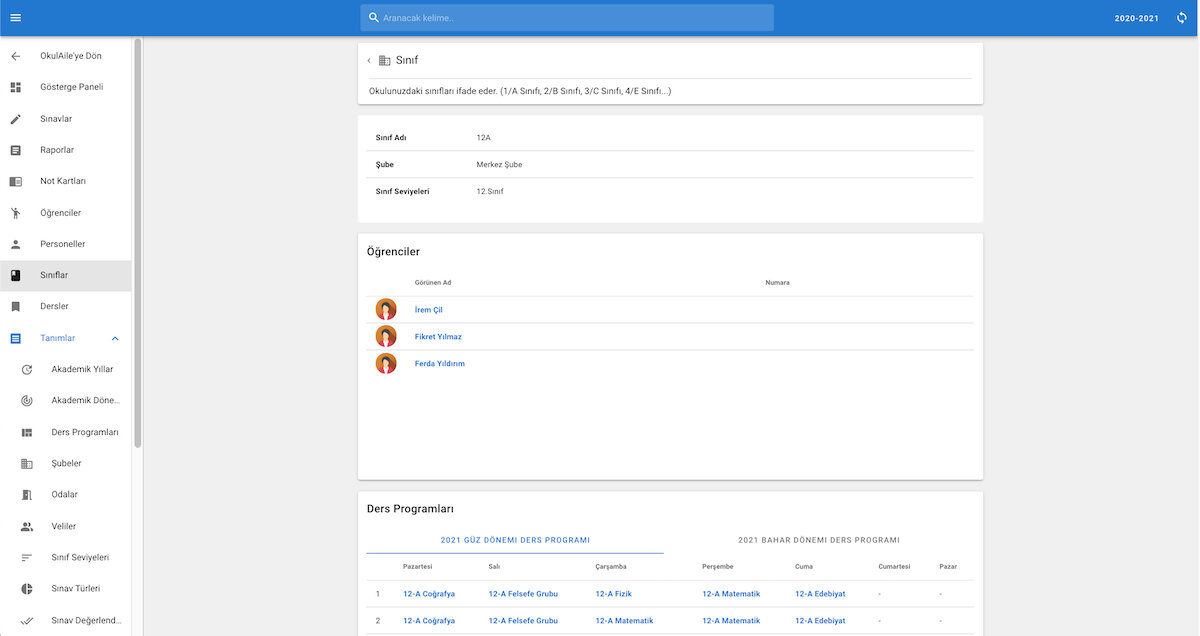This screenshot has height=636, width=1200.
Task: Click Ferda Yıldırım's avatar thumbnail
Action: (386, 364)
